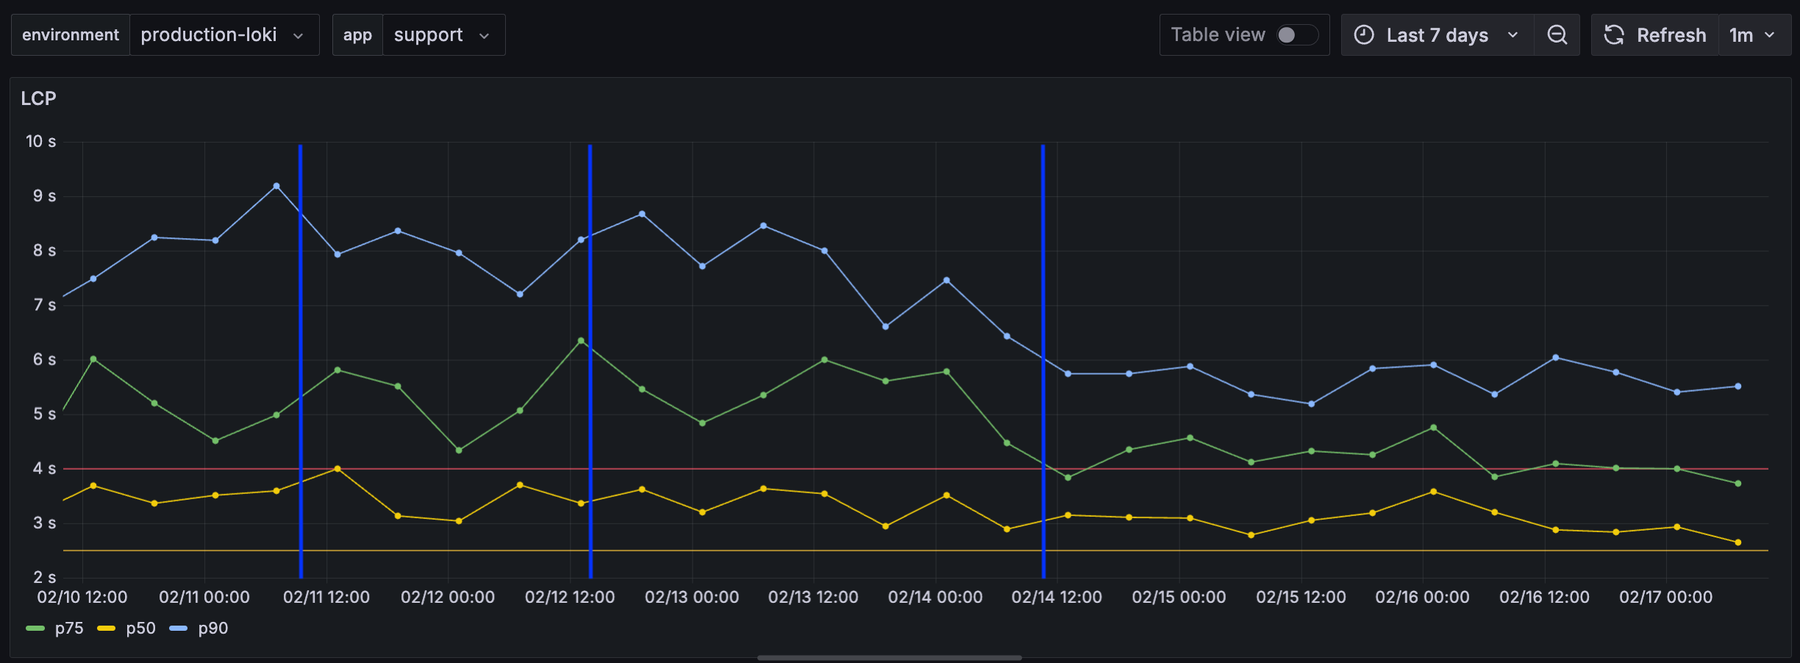Click the '02/14 00:00' x-axis label
The image size is (1800, 663).
(x=935, y=597)
